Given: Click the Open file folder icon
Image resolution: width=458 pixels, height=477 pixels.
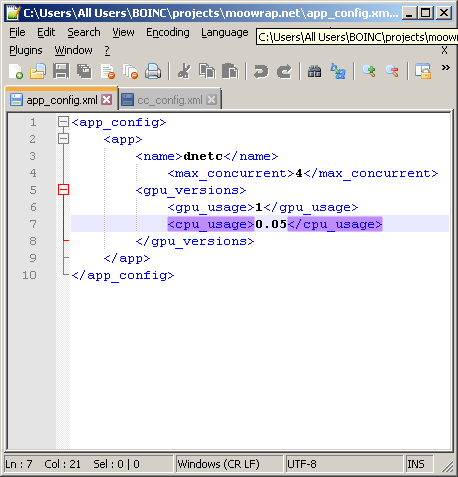Looking at the screenshot, I should tap(38, 71).
